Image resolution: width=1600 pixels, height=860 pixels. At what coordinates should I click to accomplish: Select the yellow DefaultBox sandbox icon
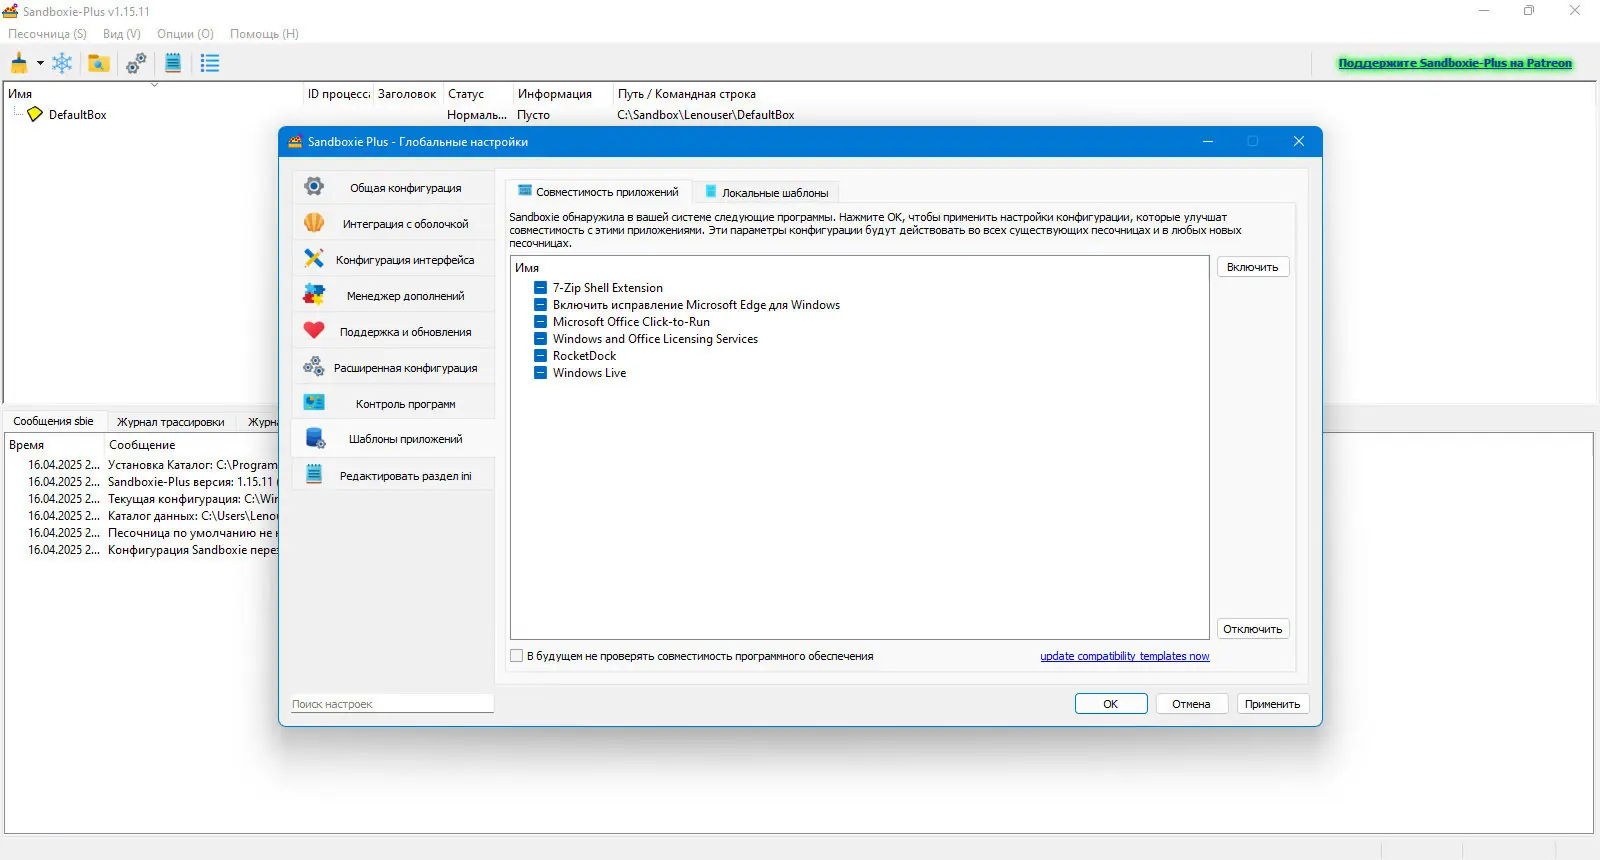35,114
